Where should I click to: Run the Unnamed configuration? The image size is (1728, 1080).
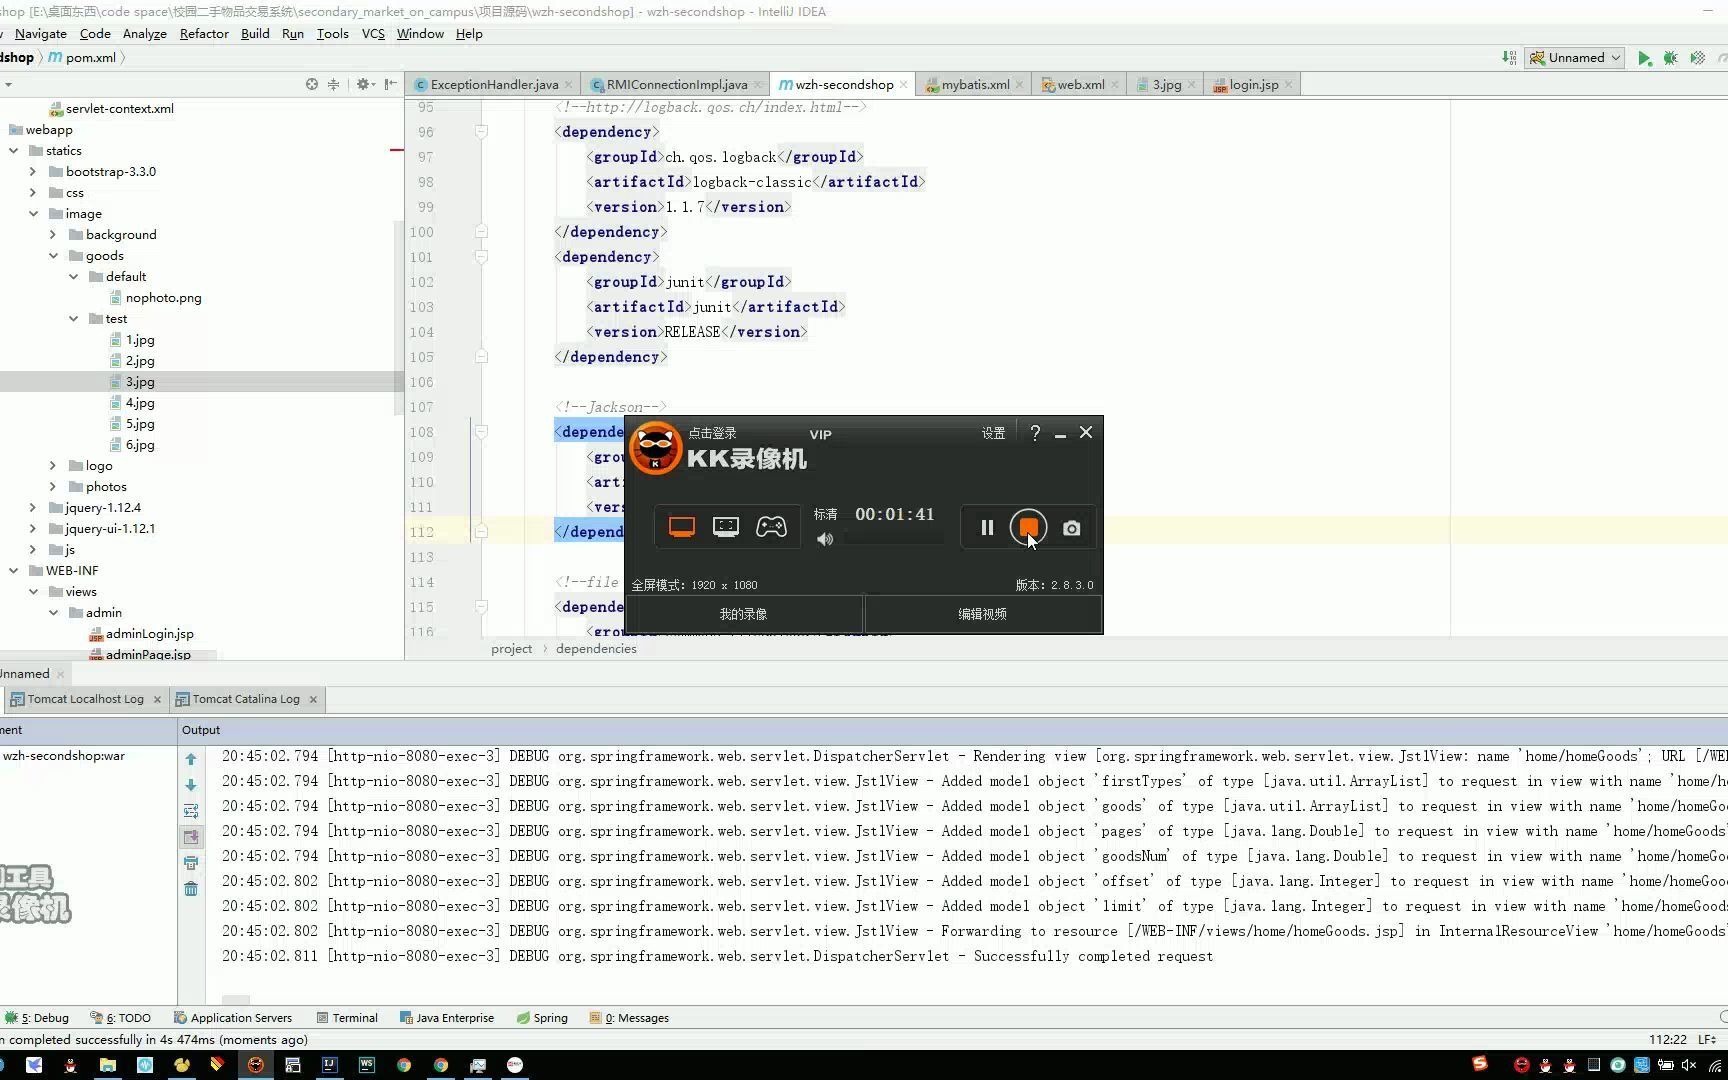pyautogui.click(x=1644, y=58)
